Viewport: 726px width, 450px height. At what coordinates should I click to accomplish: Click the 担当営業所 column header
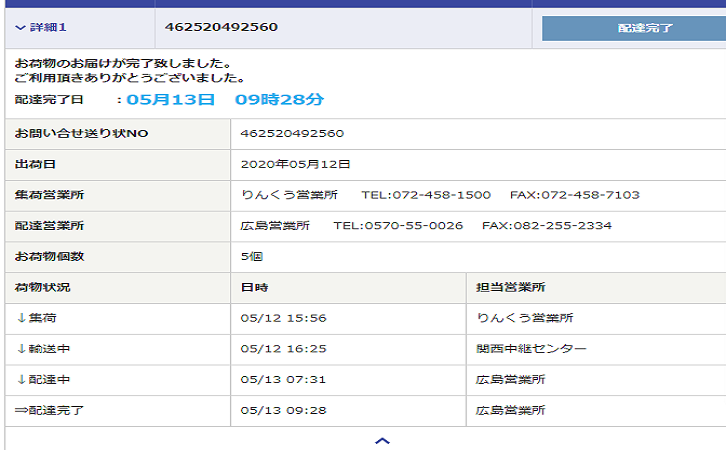(x=510, y=288)
